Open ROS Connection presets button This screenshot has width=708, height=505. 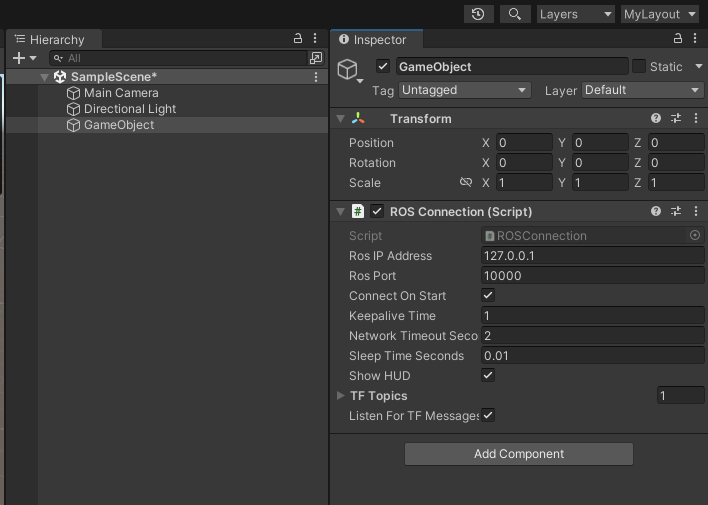point(676,211)
